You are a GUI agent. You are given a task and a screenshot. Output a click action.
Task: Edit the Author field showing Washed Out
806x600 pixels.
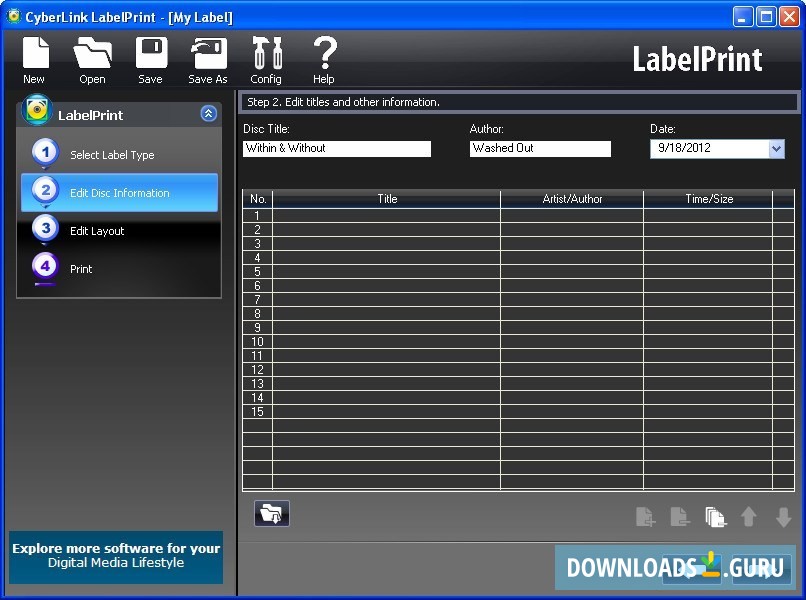tap(540, 148)
